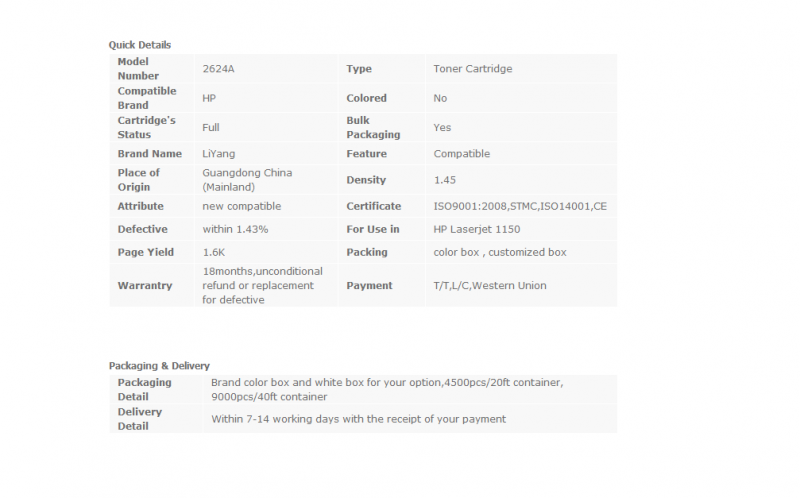The height and width of the screenshot is (498, 800).
Task: Click the Quick Details heading
Action: coord(139,45)
